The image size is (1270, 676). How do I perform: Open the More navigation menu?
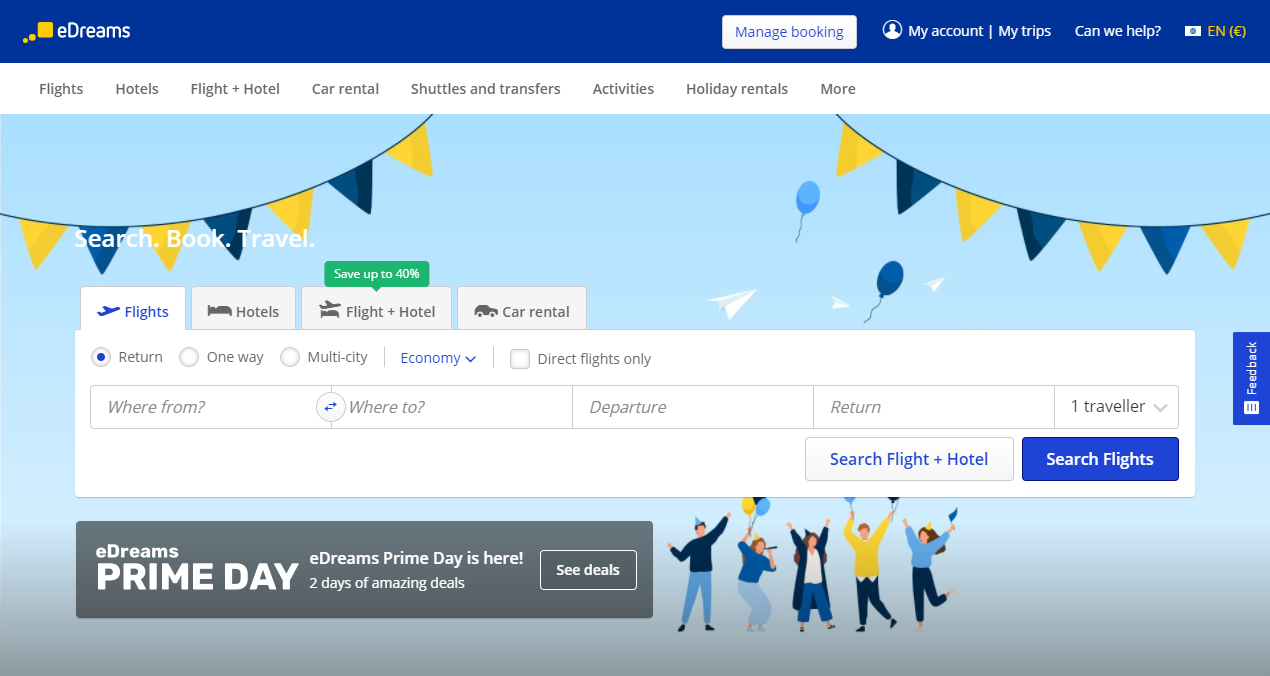point(838,88)
